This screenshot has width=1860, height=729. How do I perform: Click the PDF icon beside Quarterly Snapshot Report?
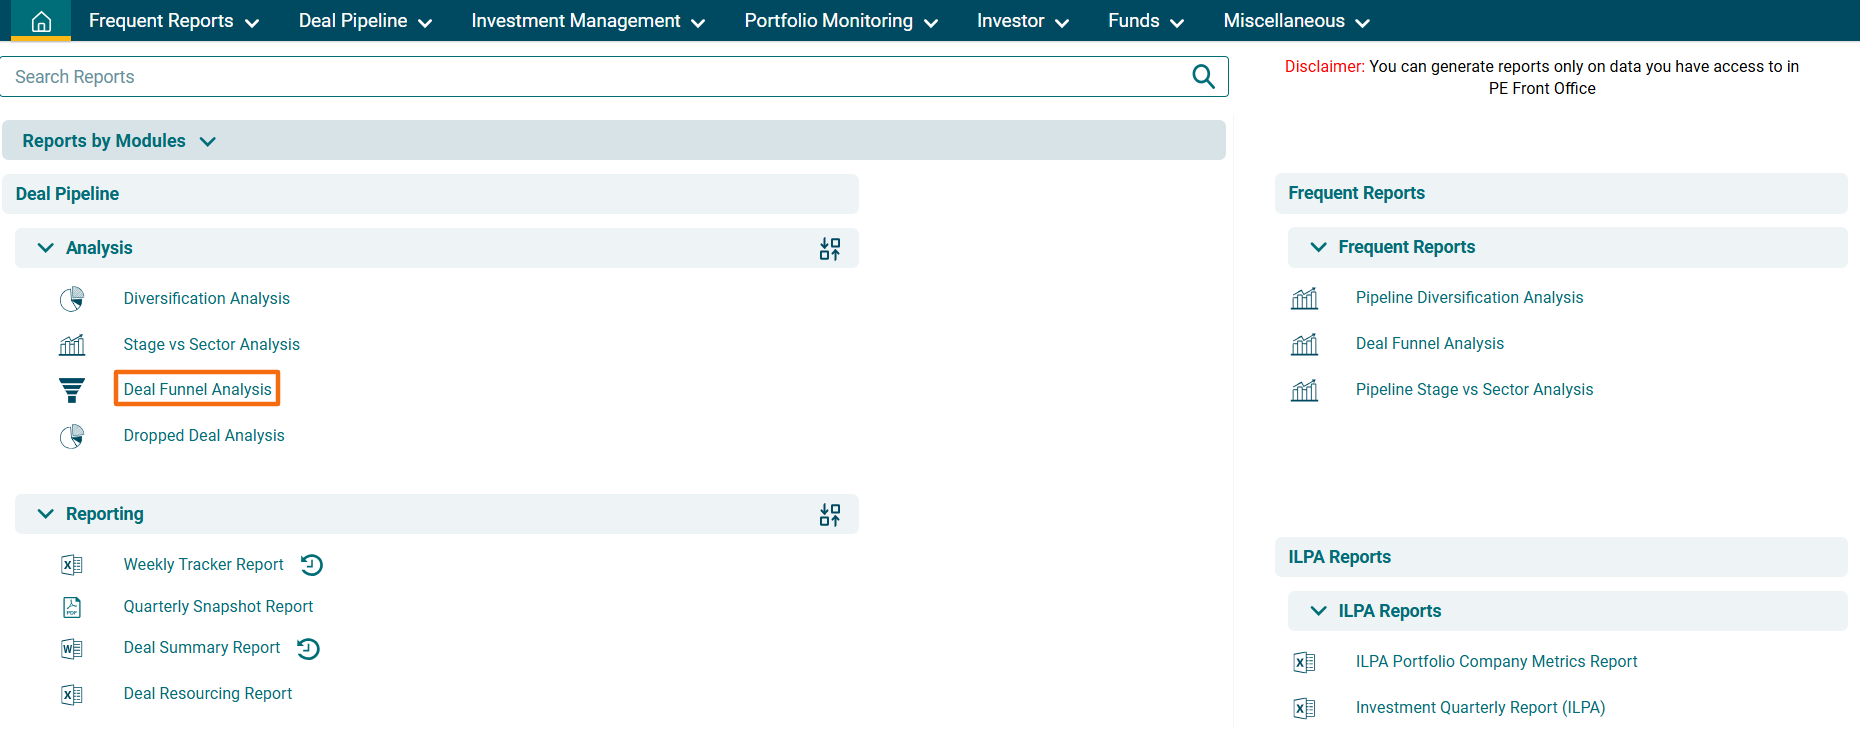tap(72, 607)
